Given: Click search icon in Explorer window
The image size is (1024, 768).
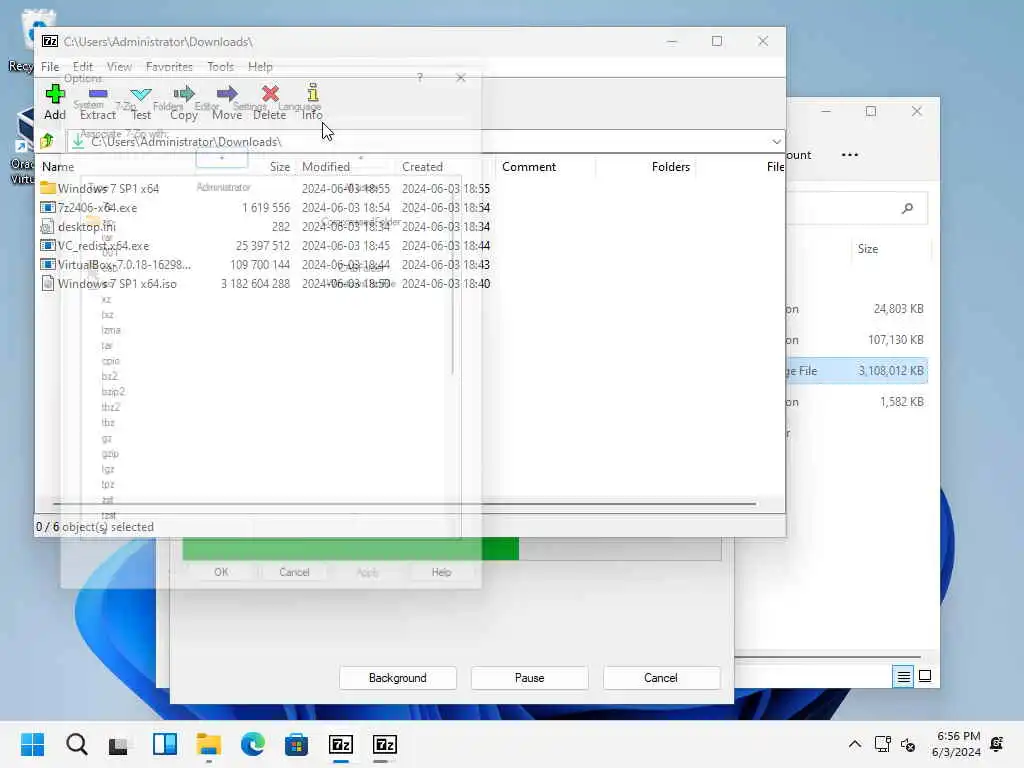Looking at the screenshot, I should (x=907, y=208).
